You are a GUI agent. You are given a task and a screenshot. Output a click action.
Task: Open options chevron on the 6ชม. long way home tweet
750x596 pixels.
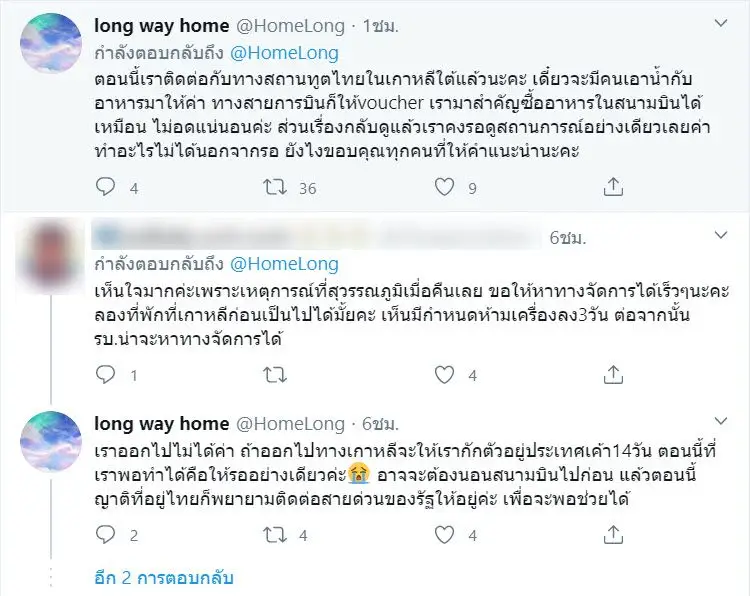[x=718, y=423]
